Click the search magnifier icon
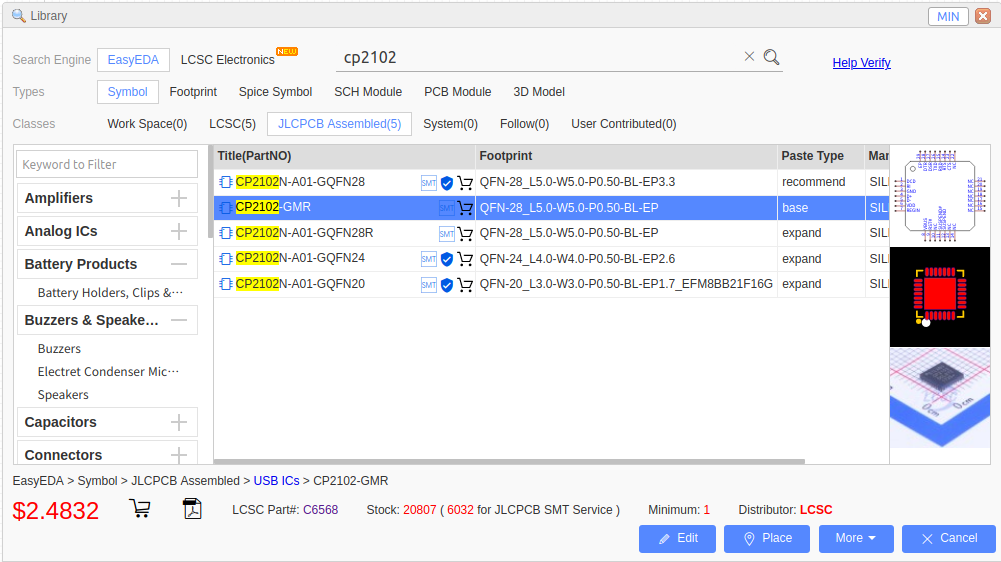 coord(771,57)
